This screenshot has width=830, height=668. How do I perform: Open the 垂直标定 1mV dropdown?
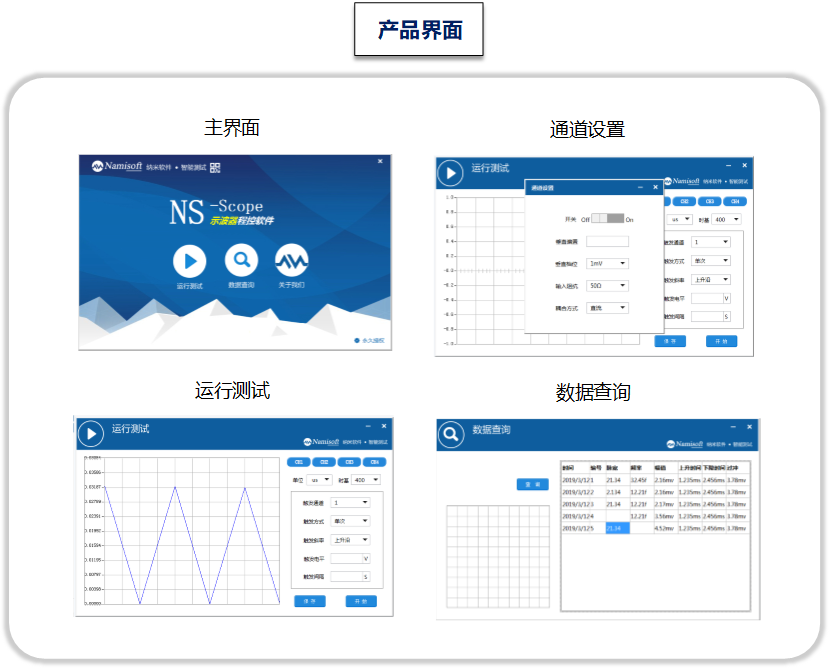609,261
